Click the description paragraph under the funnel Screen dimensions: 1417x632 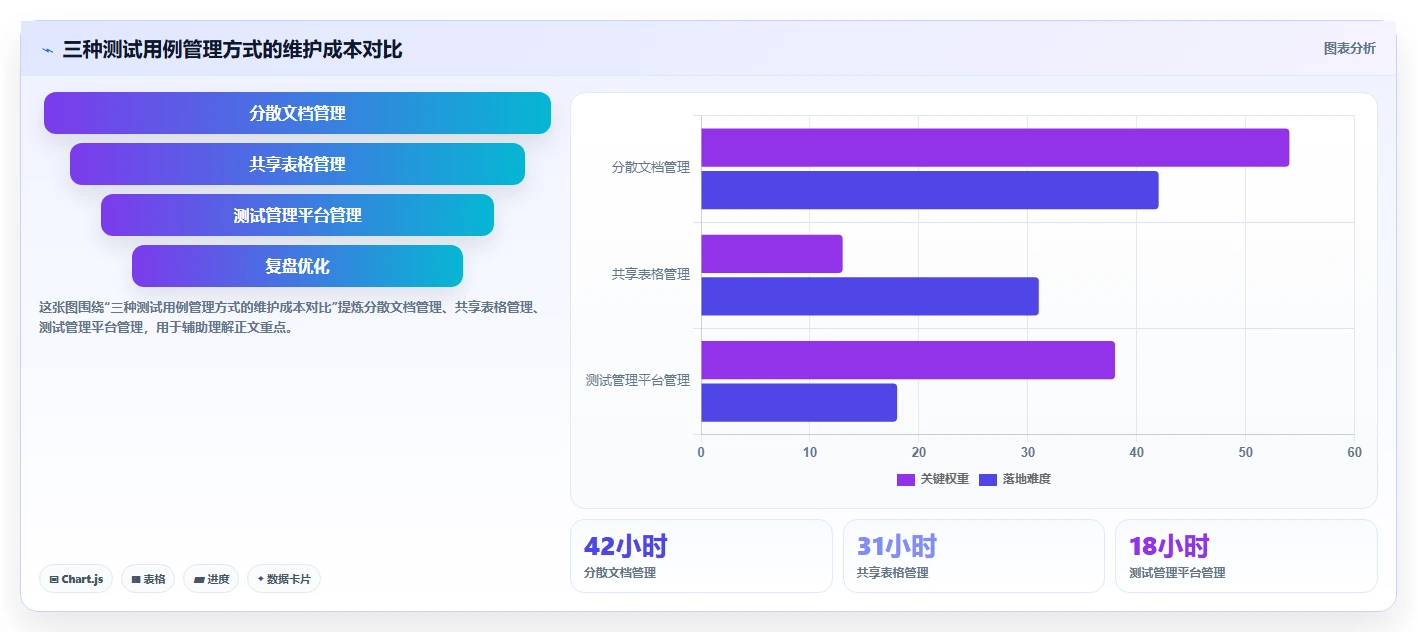tap(290, 317)
